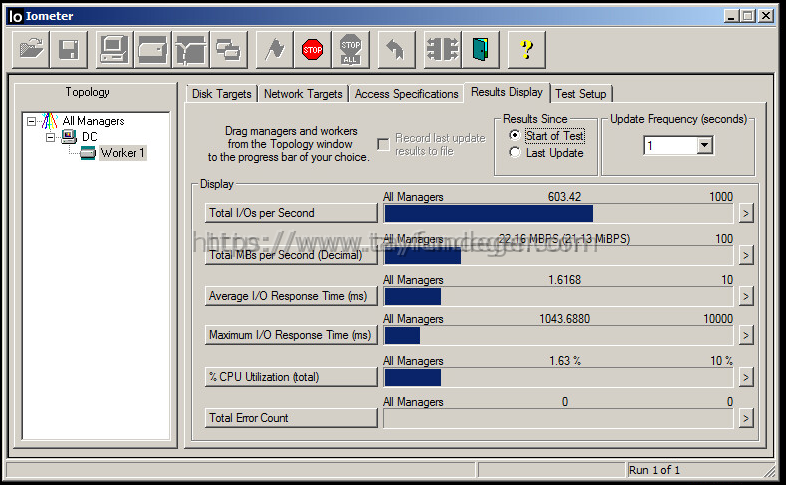Screen dimensions: 786x485
Task: Select Worker 1 in the topology tree
Action: 122,153
